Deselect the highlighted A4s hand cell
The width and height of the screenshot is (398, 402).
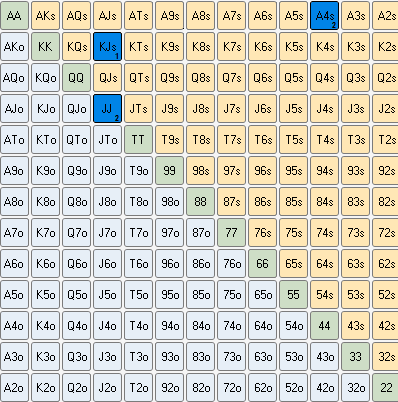coord(324,15)
